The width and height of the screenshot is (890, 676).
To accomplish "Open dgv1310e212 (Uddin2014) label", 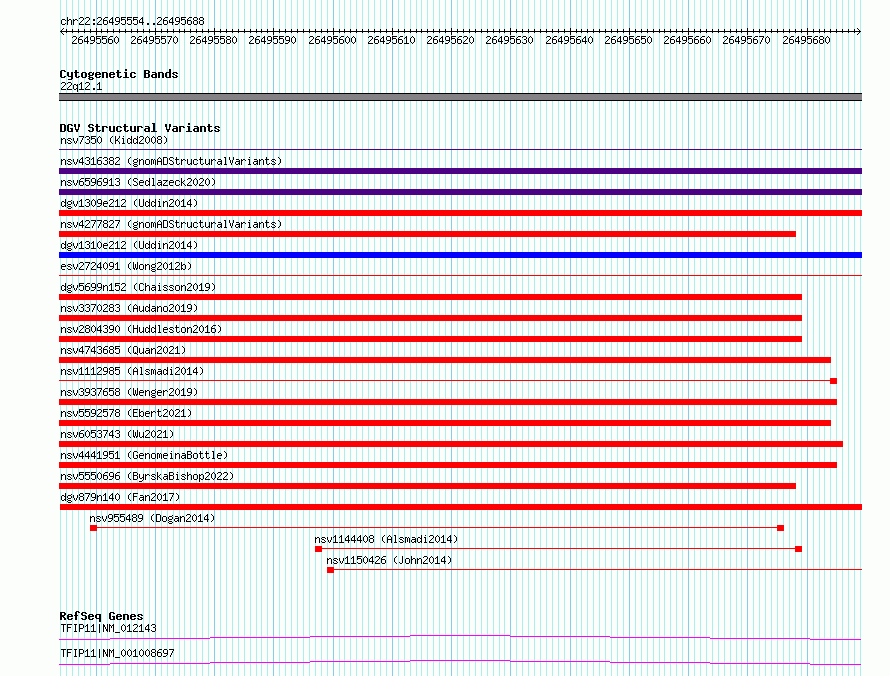I will coord(129,245).
